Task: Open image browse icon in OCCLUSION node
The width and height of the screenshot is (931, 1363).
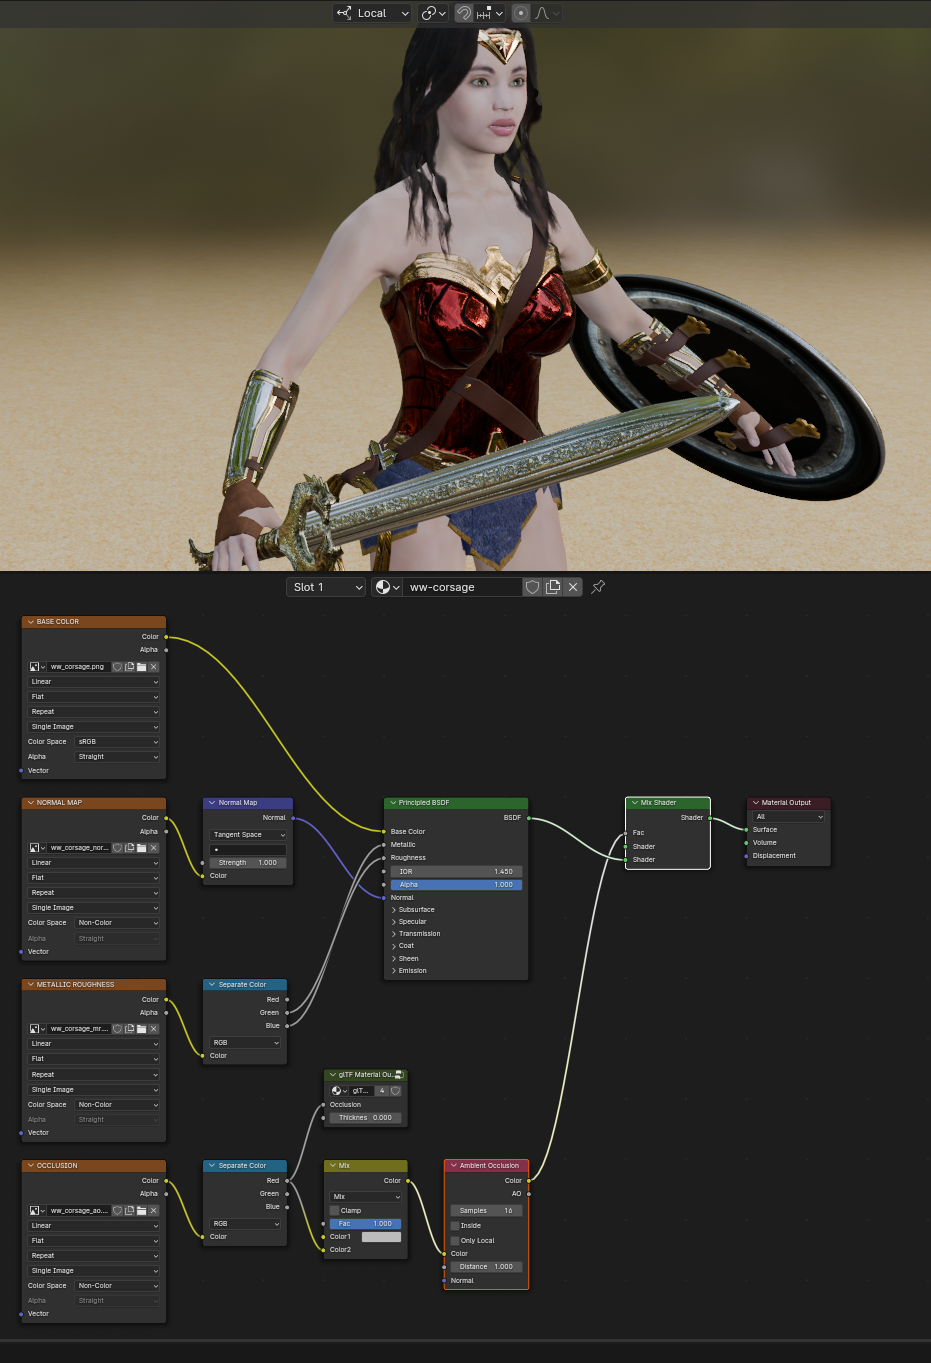Action: [x=37, y=1211]
